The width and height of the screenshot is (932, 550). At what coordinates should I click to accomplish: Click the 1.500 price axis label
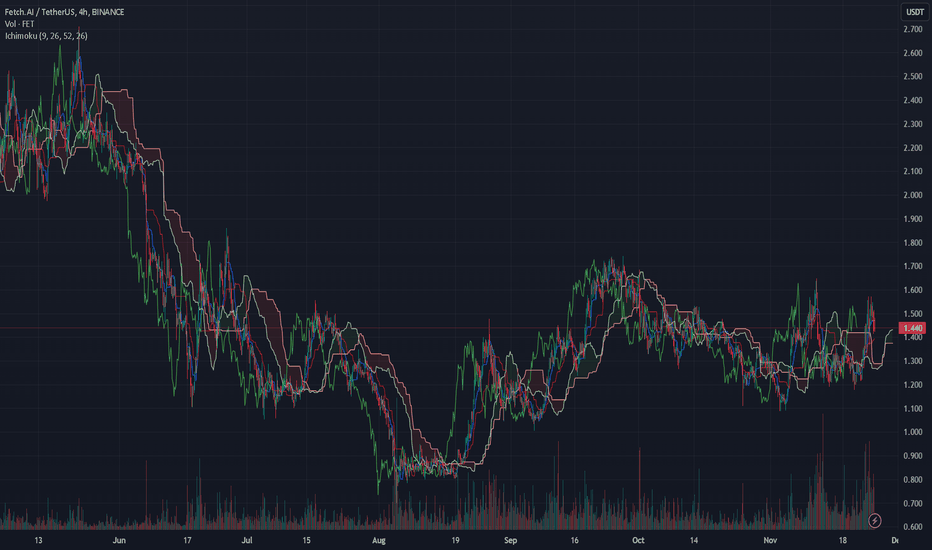913,314
